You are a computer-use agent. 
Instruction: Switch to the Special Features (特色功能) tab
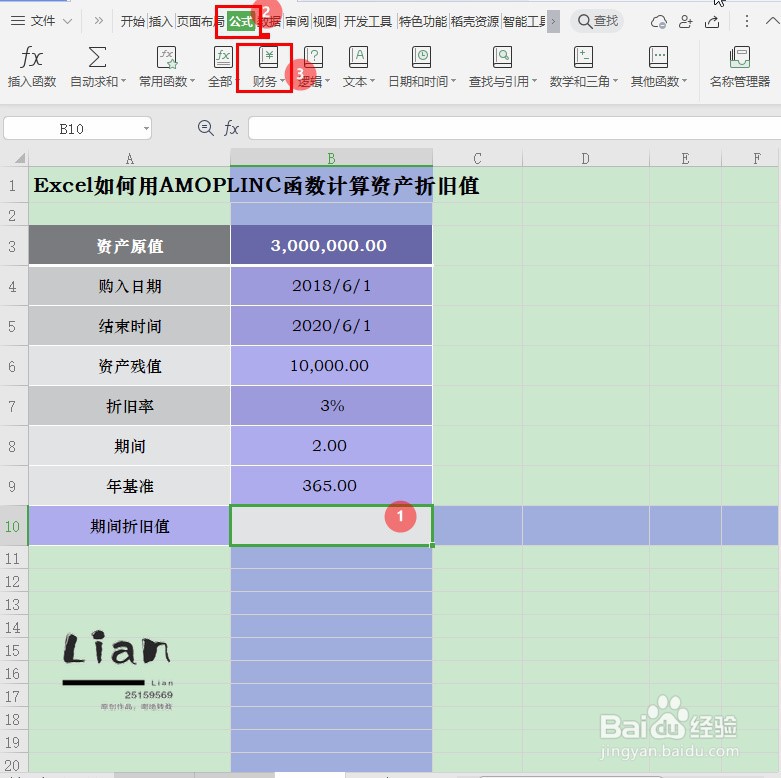422,21
